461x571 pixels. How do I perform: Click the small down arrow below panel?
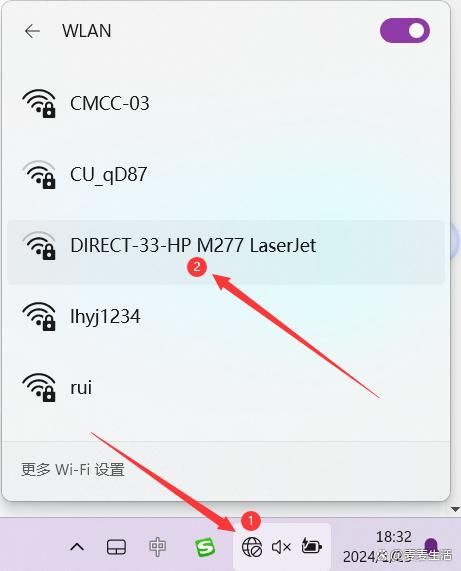(455, 509)
